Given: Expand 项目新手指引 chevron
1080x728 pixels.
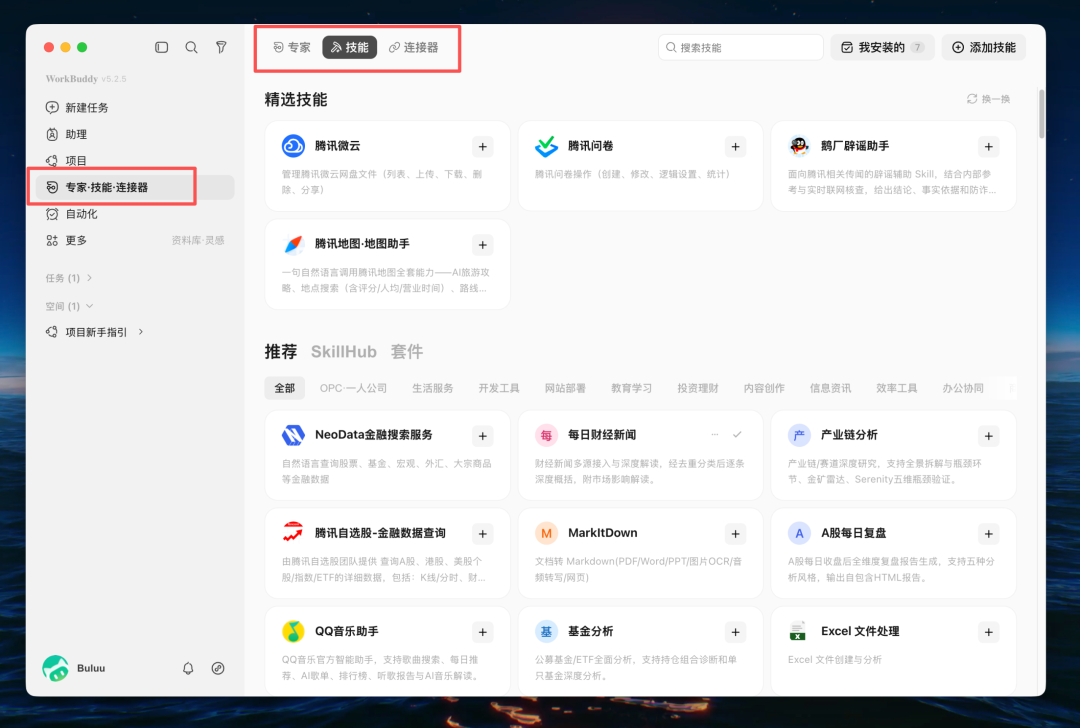Looking at the screenshot, I should 141,332.
